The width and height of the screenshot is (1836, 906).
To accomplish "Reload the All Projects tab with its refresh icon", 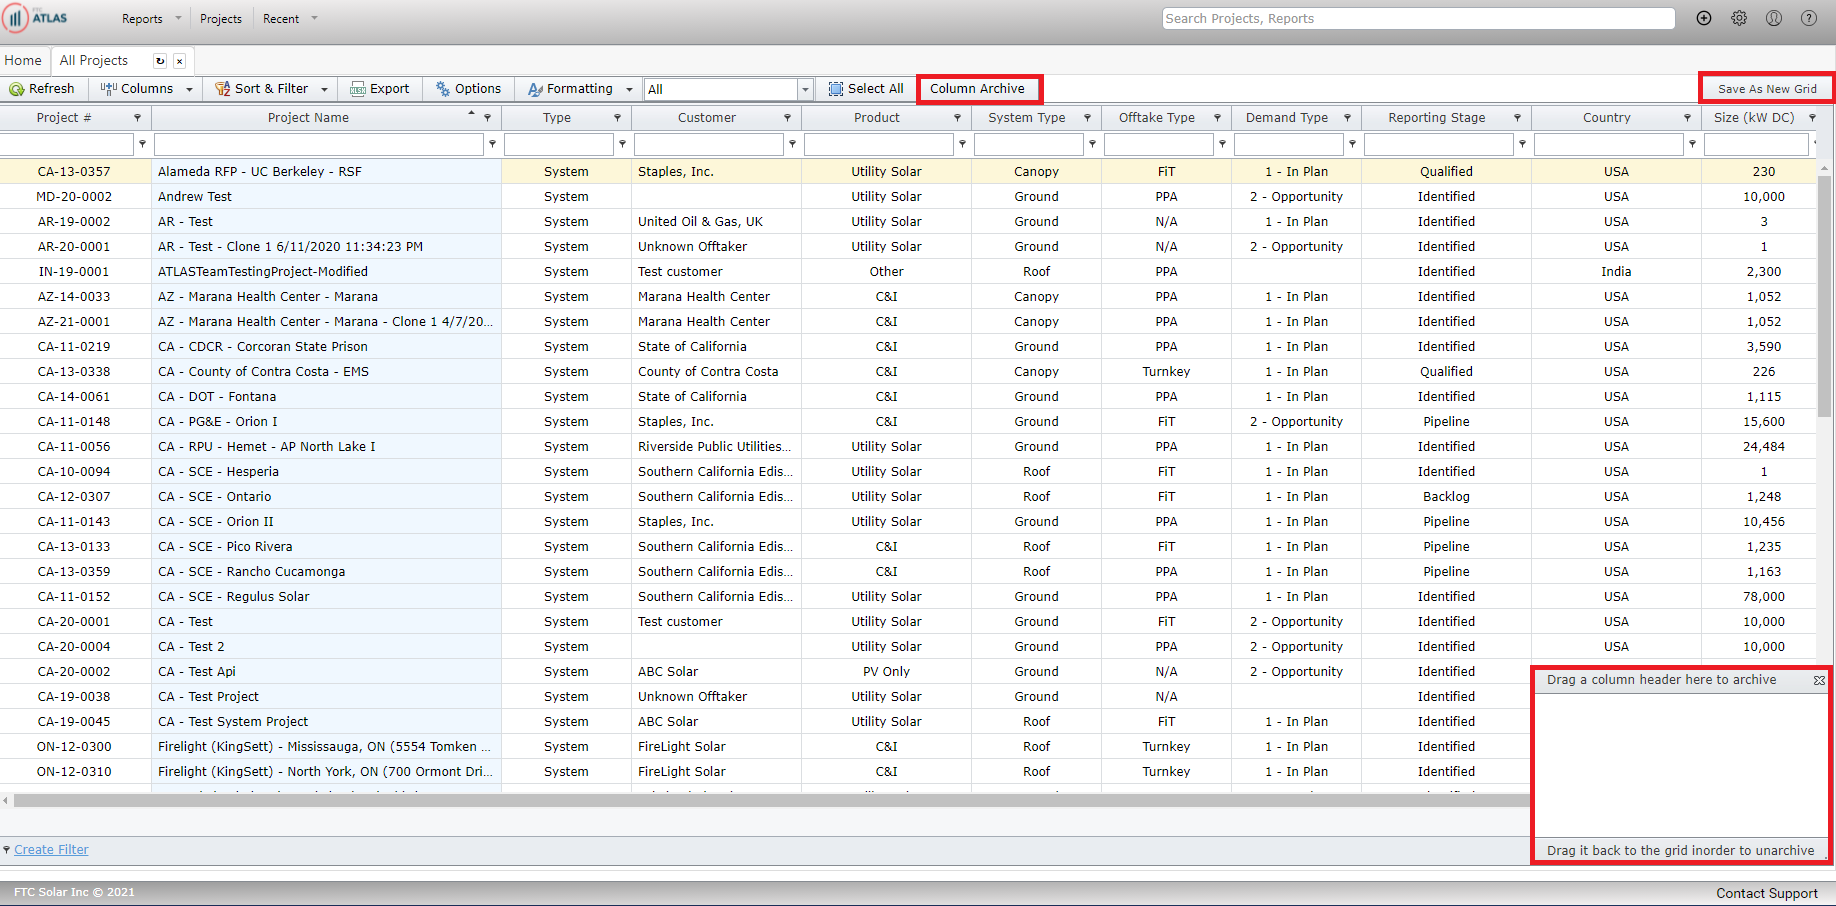I will tap(160, 61).
